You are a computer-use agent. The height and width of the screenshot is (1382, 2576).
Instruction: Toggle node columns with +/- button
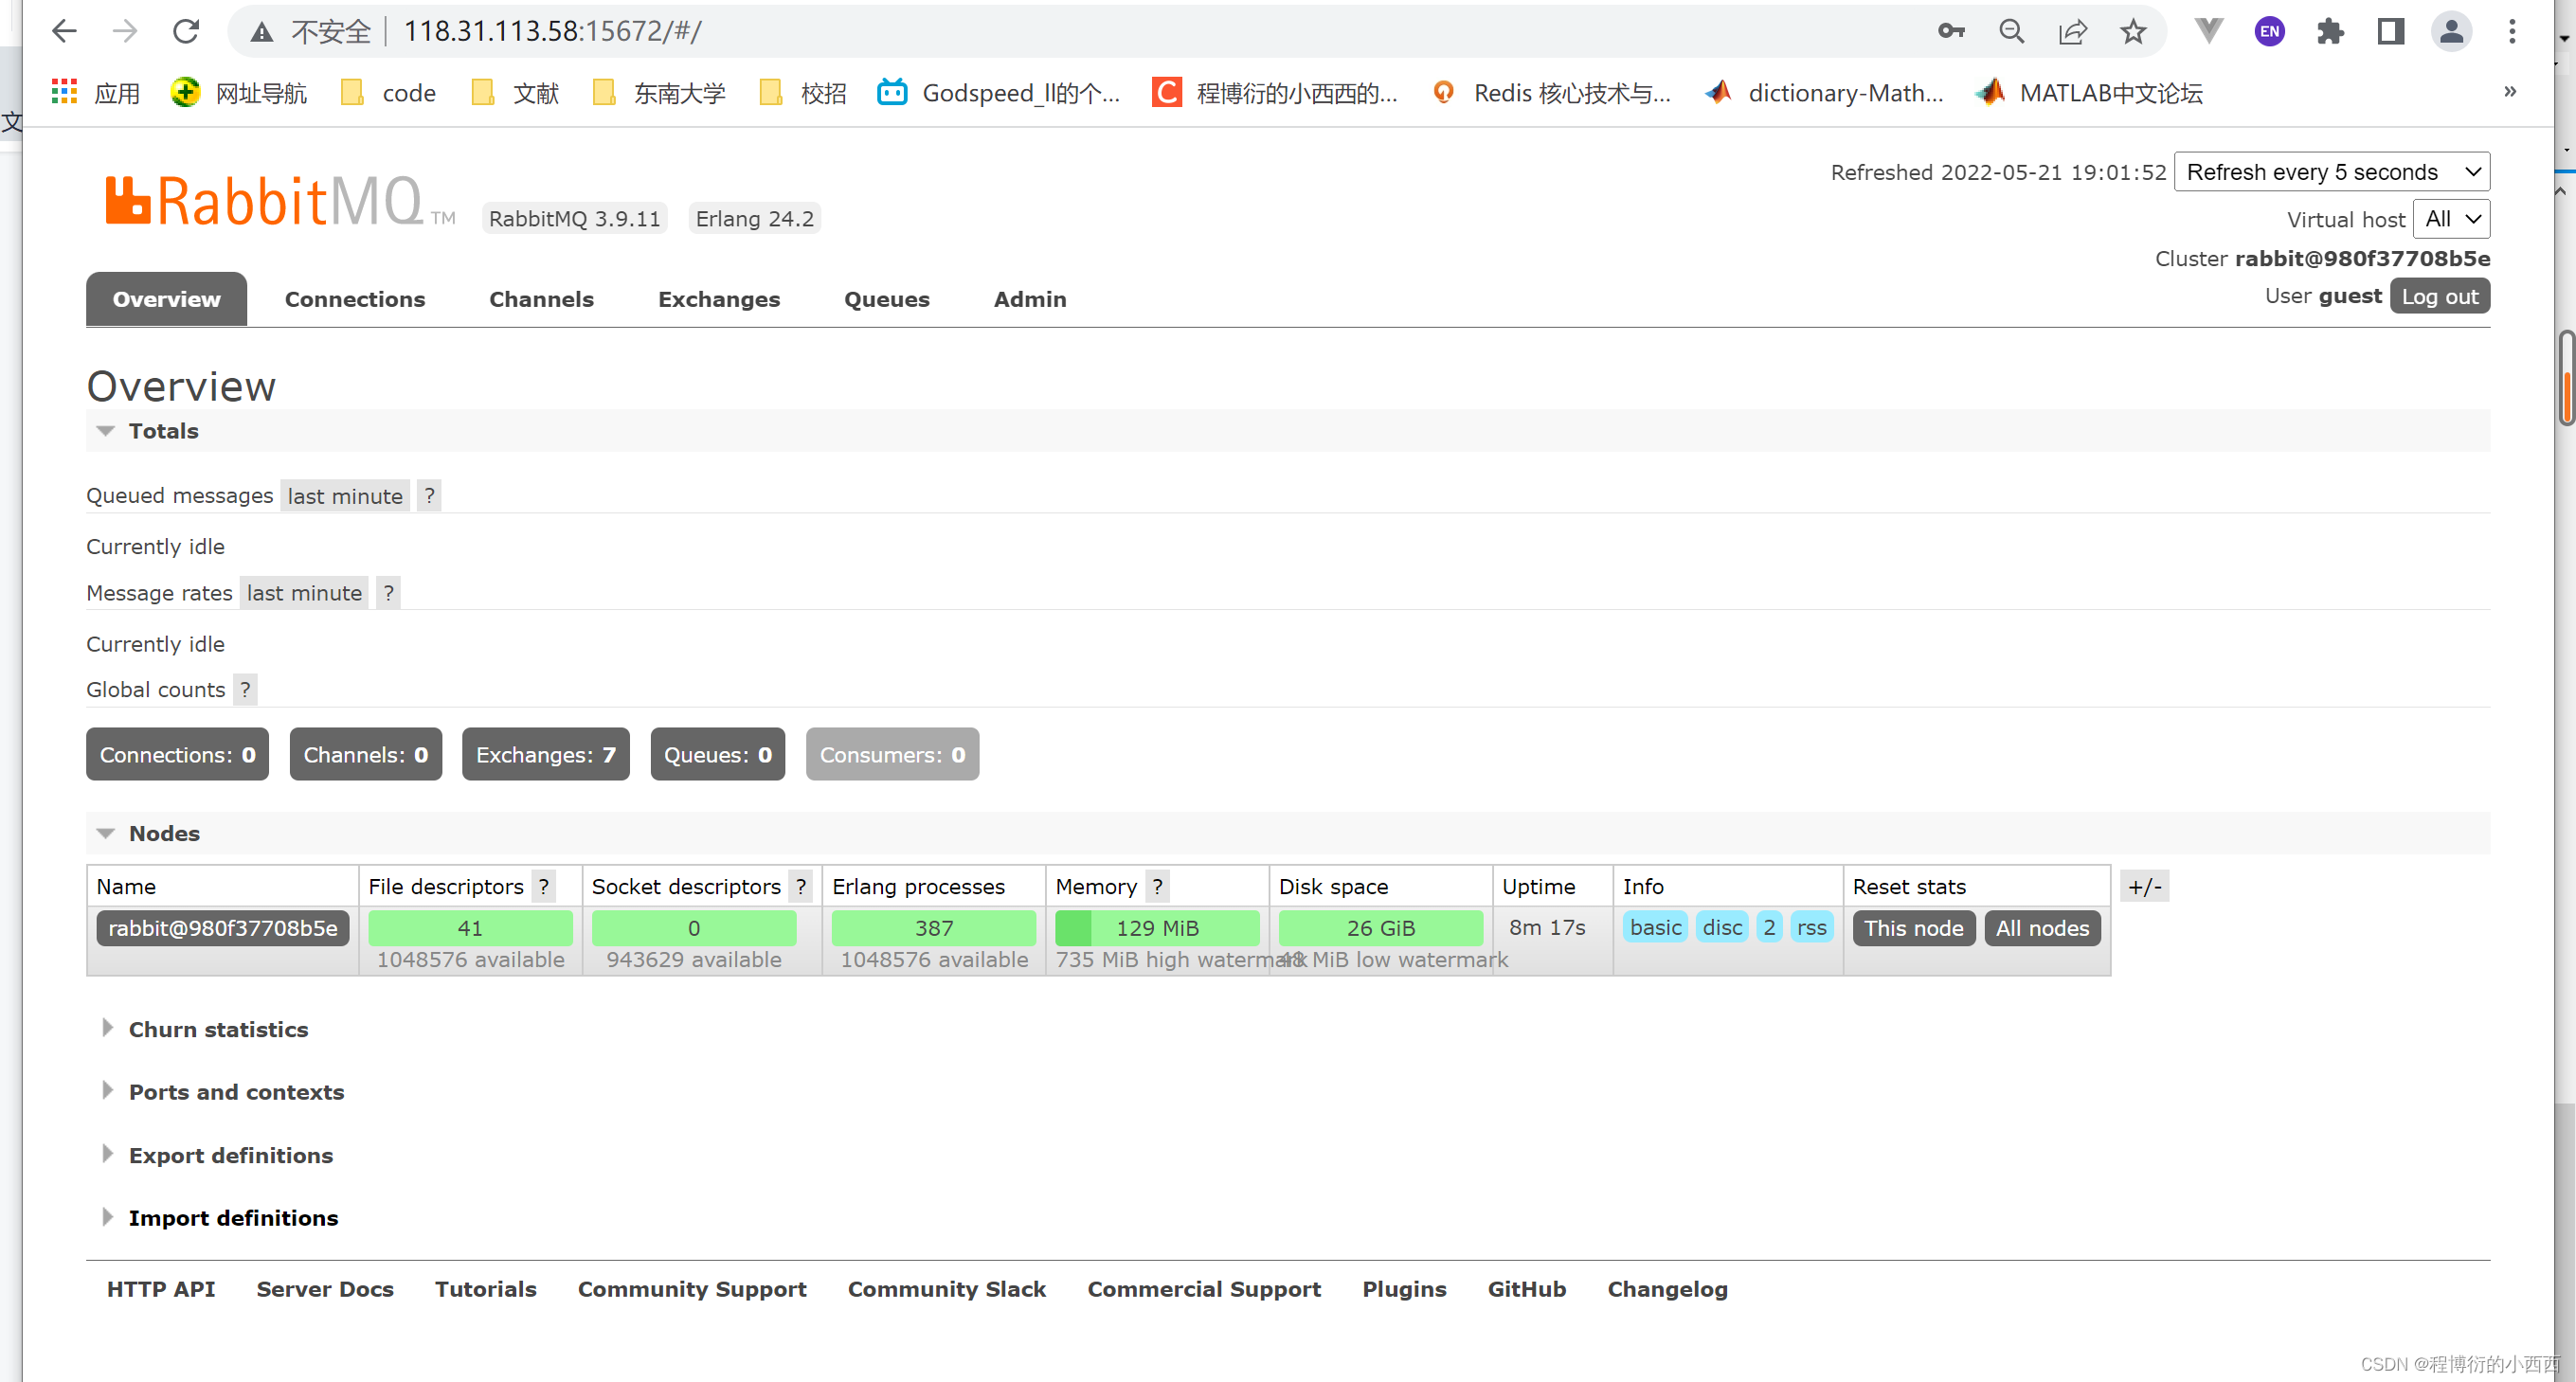(x=2144, y=886)
